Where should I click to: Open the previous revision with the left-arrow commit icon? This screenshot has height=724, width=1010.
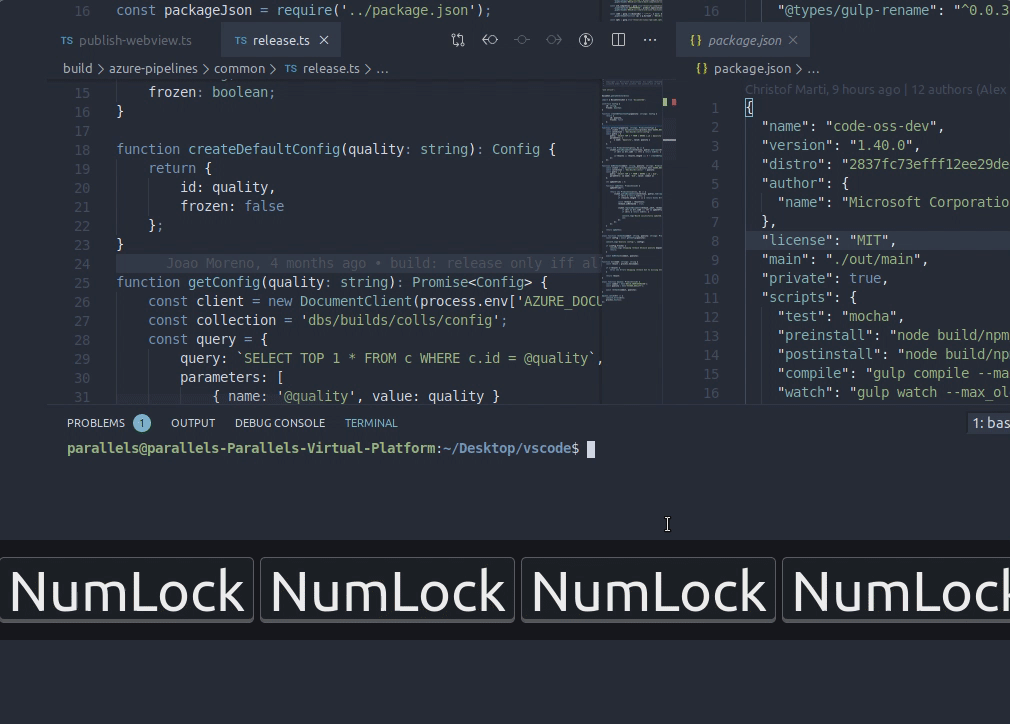point(490,40)
